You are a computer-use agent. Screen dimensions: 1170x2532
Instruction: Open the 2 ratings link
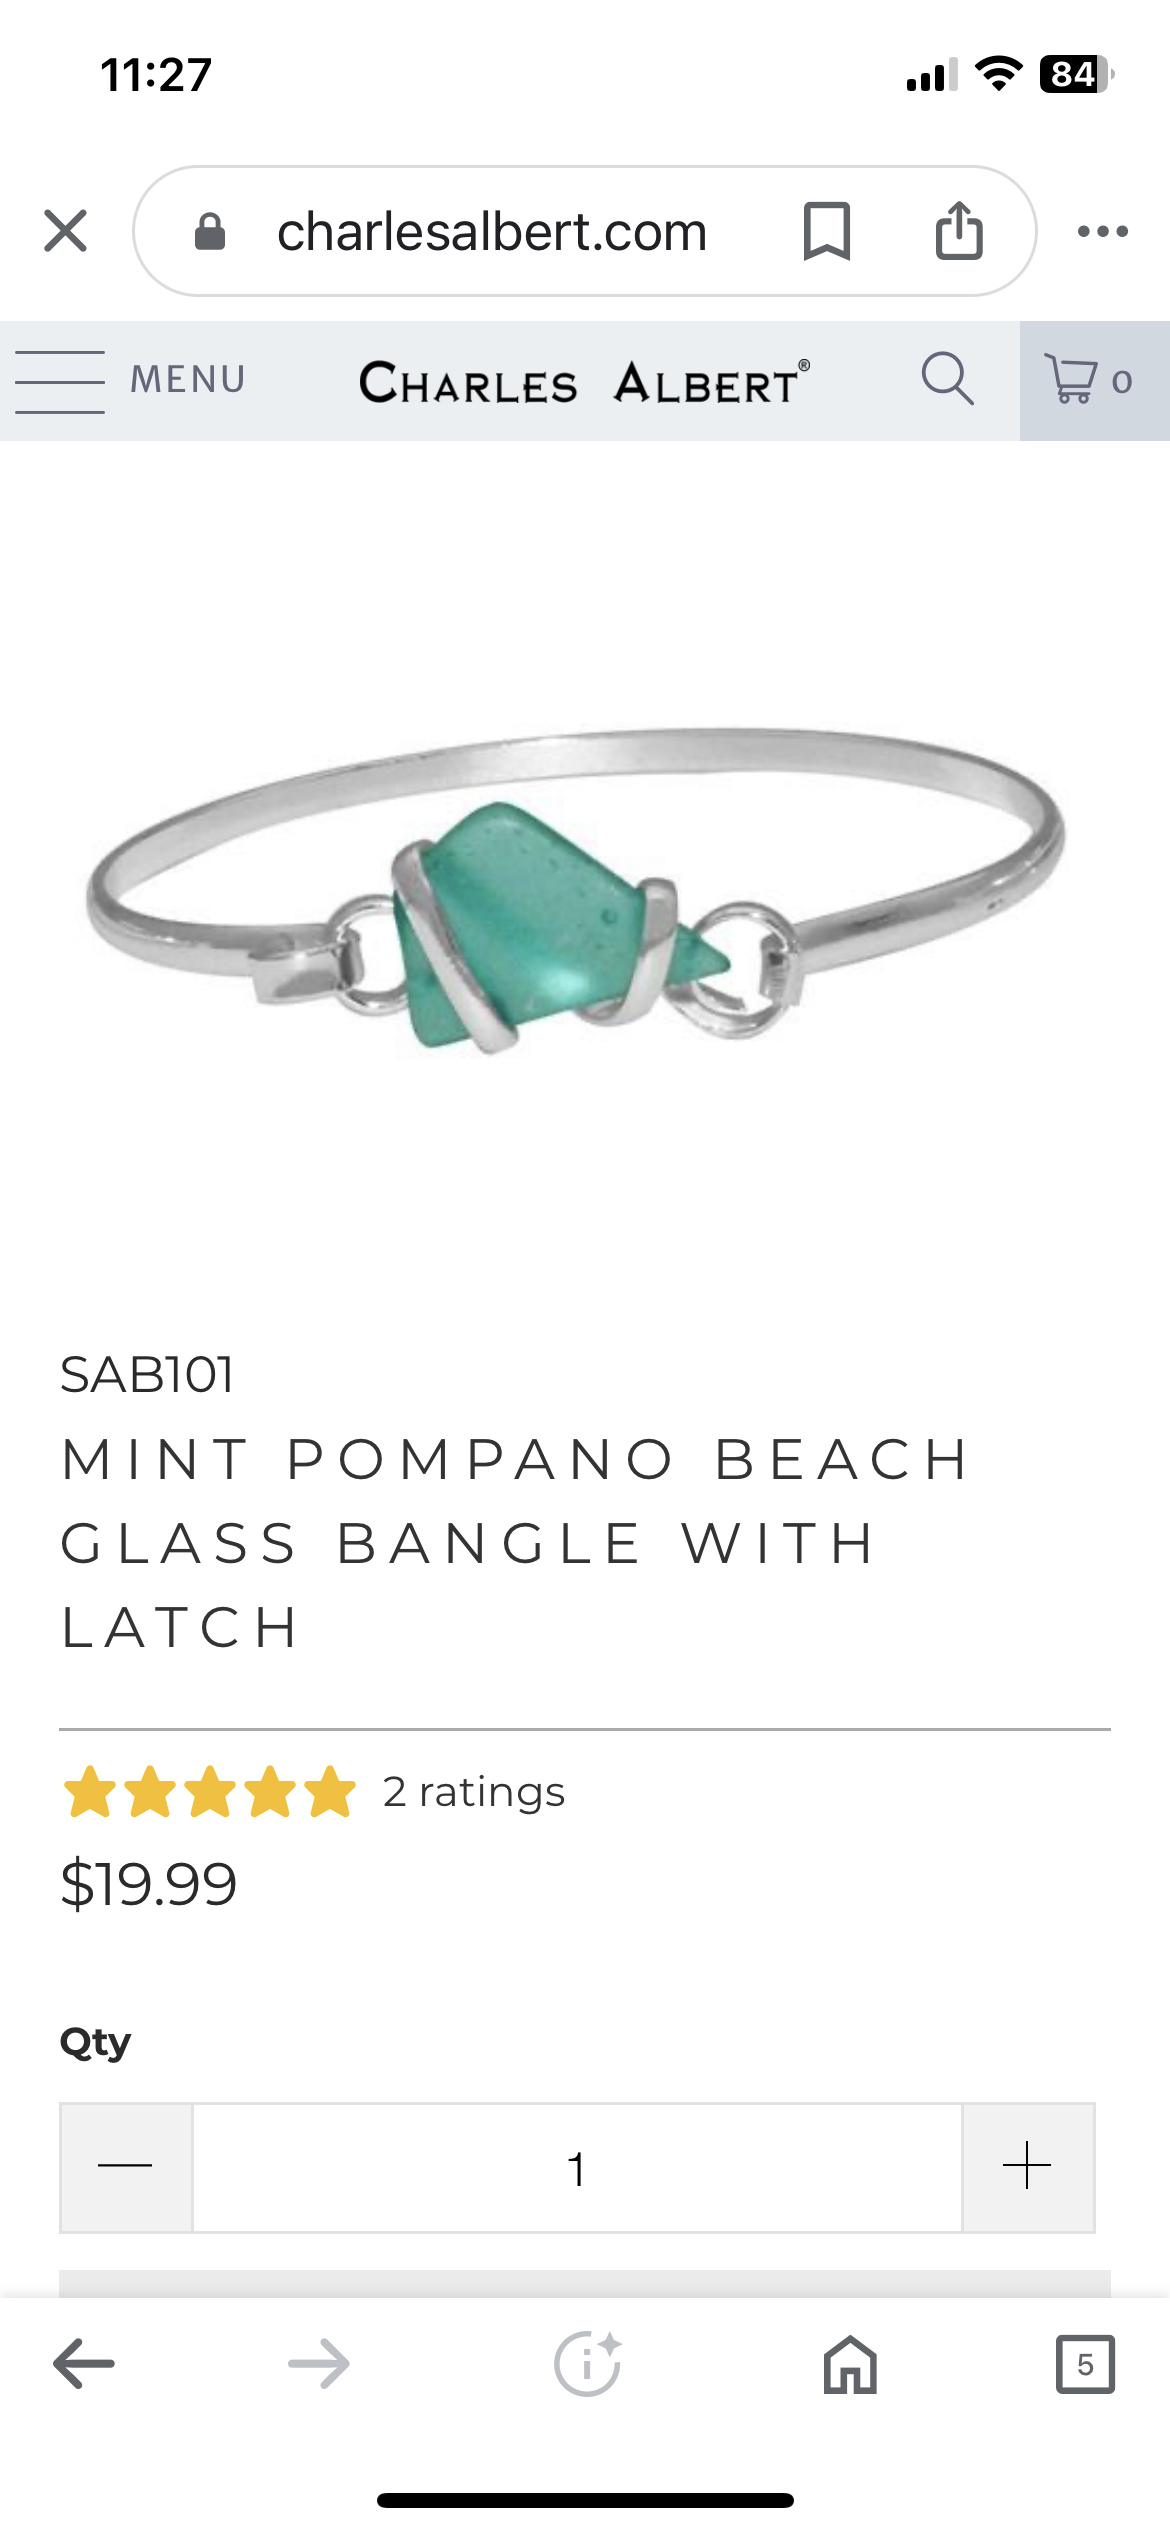tap(474, 1793)
